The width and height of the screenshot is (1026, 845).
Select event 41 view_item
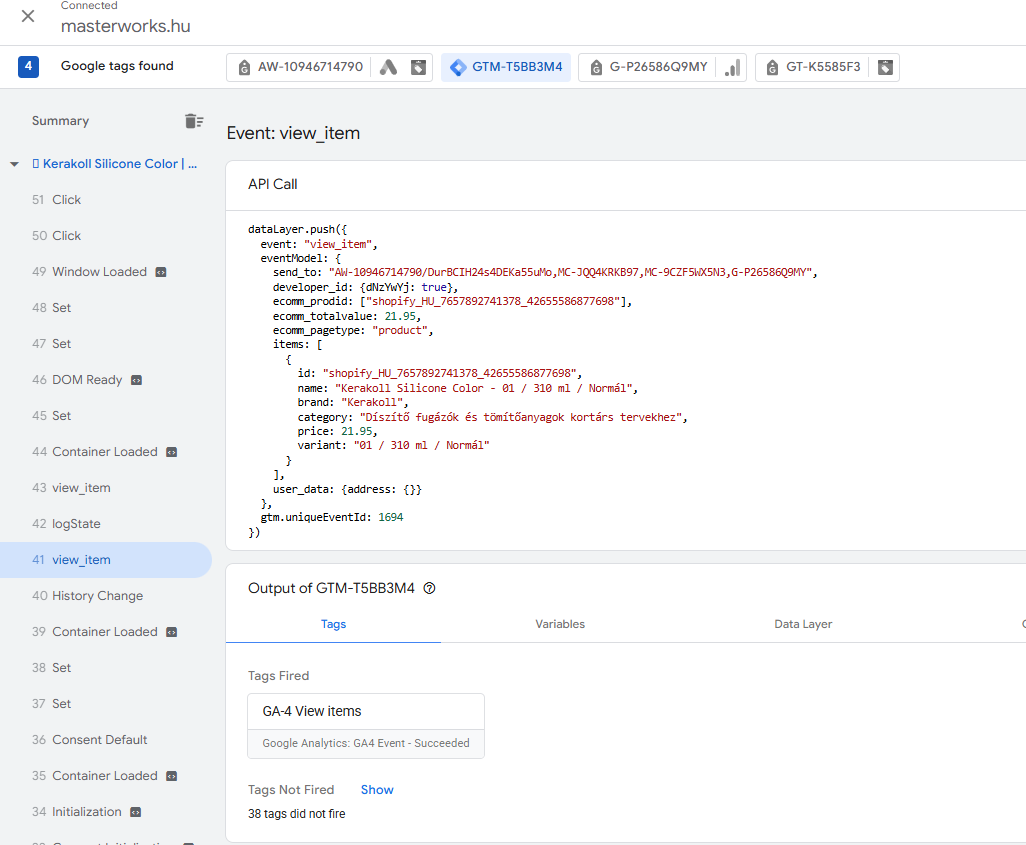[x=106, y=560]
